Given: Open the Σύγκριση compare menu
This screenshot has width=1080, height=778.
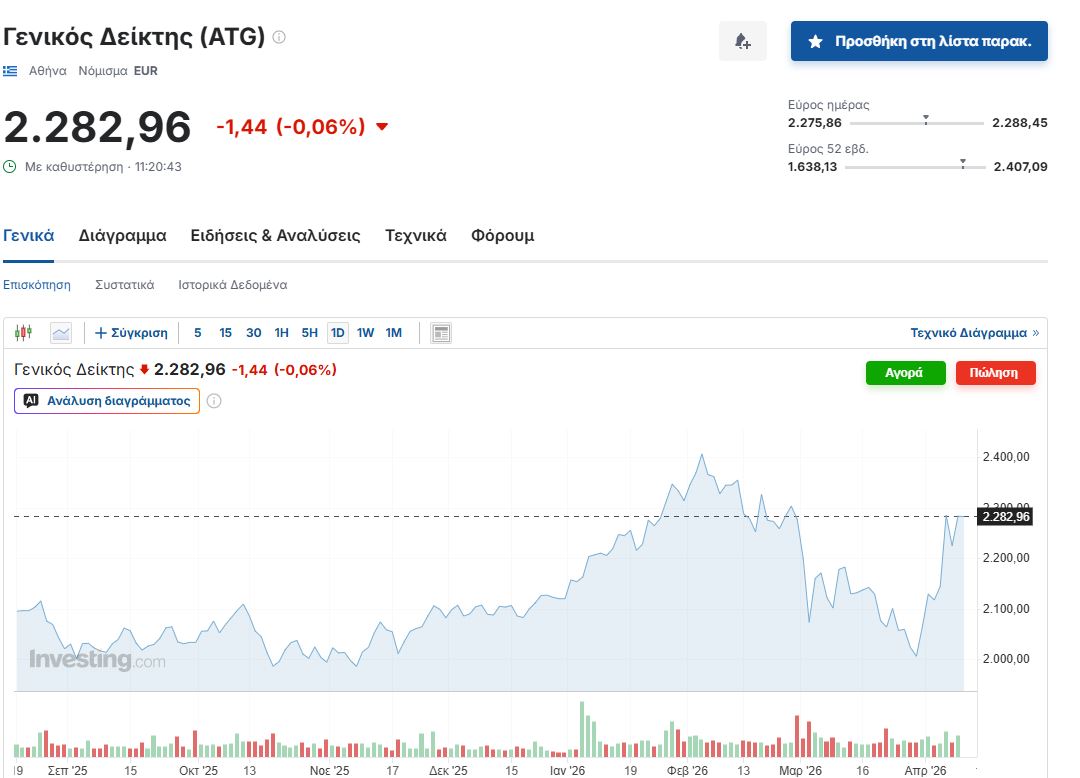Looking at the screenshot, I should [x=131, y=333].
